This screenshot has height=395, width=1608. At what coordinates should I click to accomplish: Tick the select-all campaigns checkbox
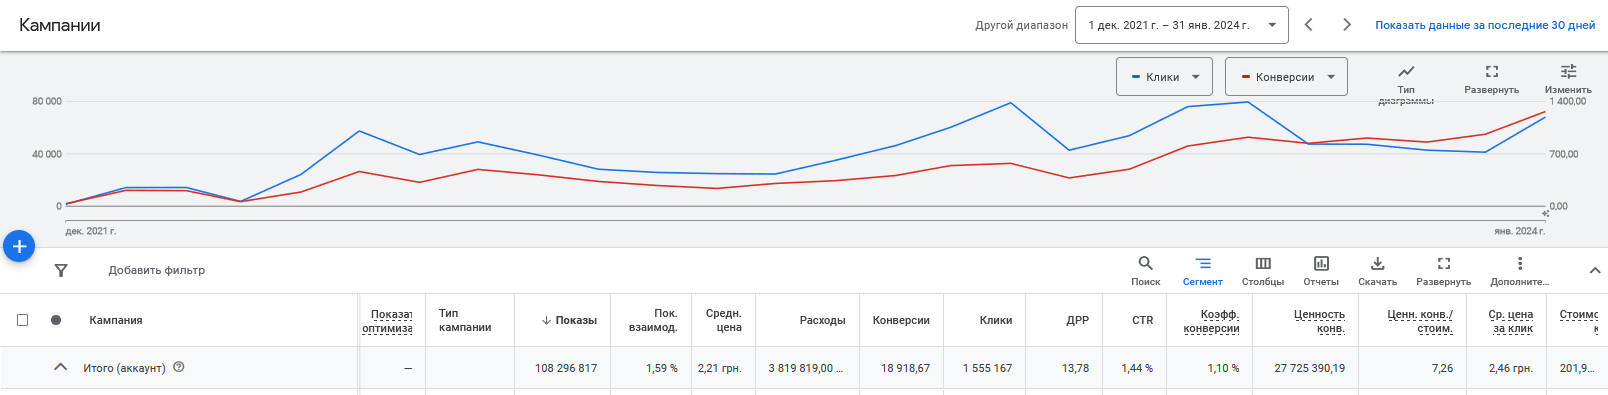[x=22, y=320]
